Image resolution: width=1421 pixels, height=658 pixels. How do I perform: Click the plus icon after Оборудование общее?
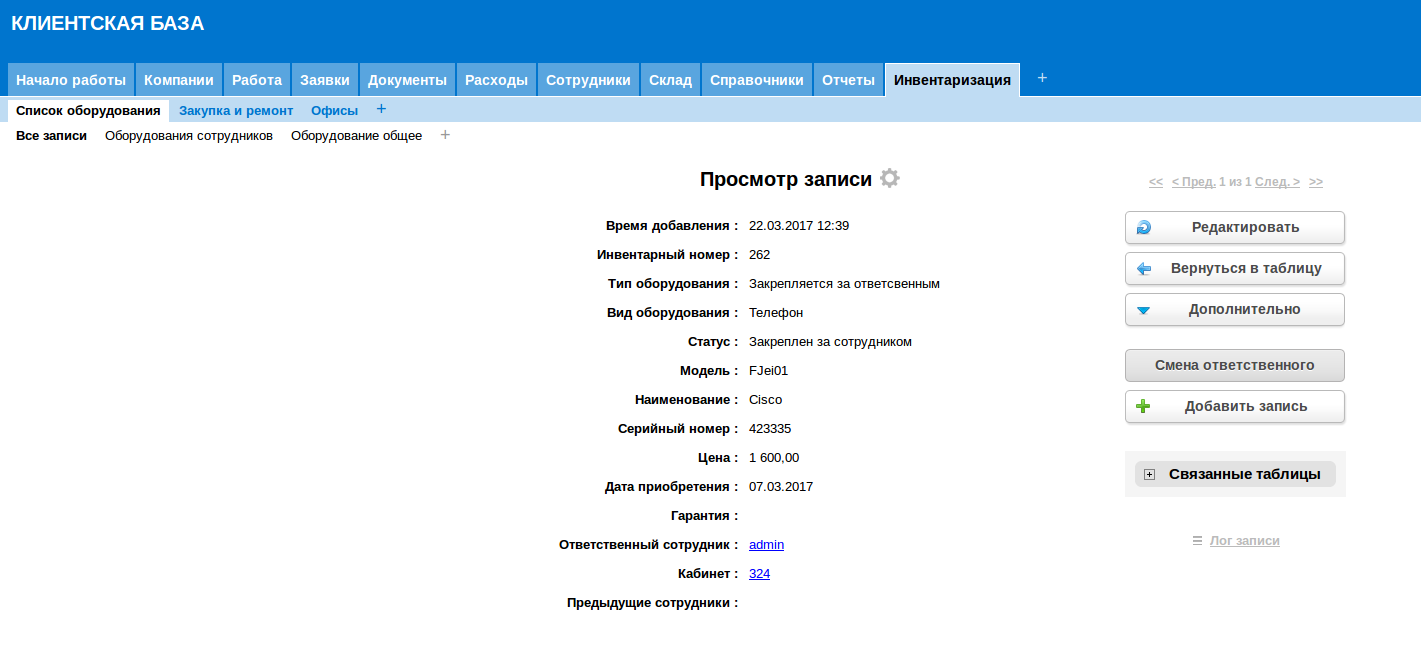click(445, 135)
